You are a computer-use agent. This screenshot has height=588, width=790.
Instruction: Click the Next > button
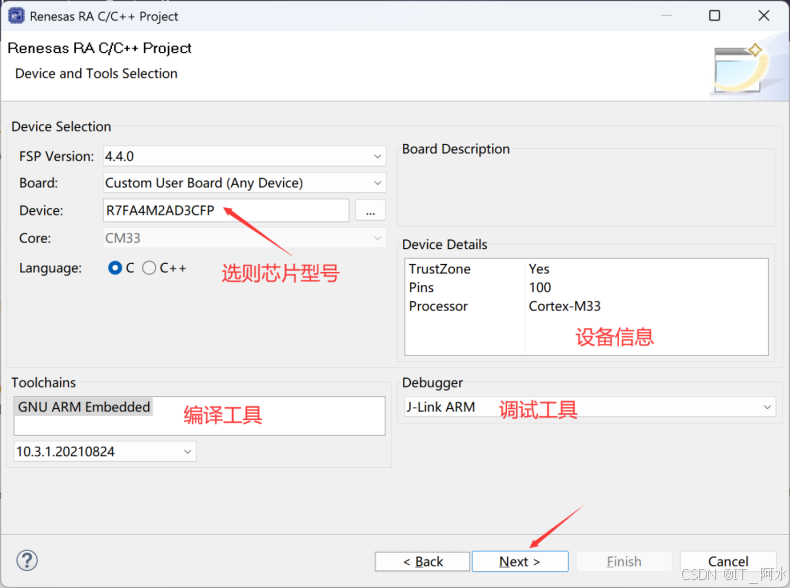pos(520,561)
